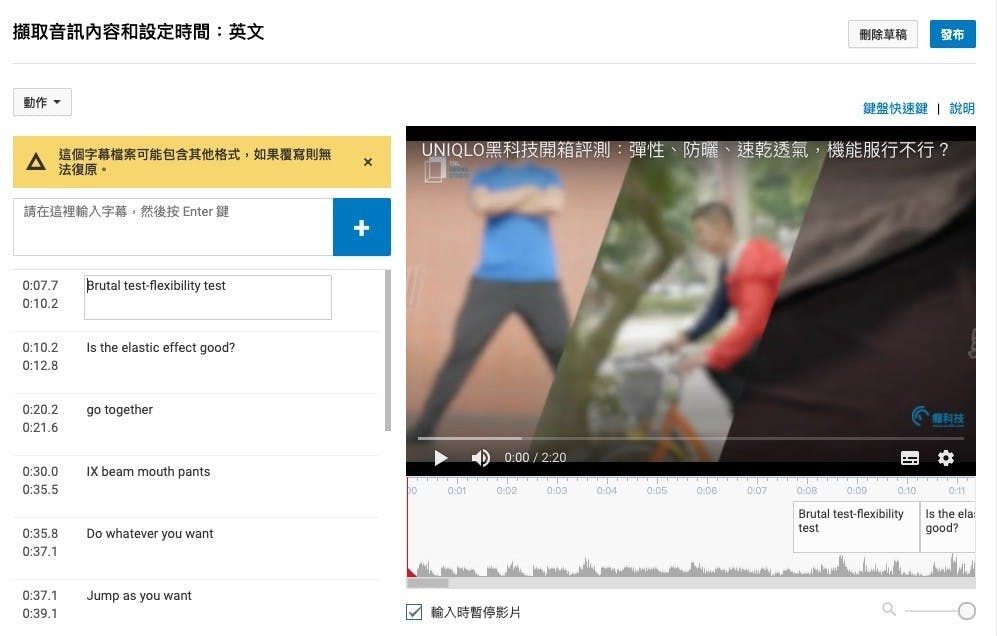Image resolution: width=997 pixels, height=636 pixels.
Task: Toggle subtitles with the captions icon
Action: [x=910, y=458]
